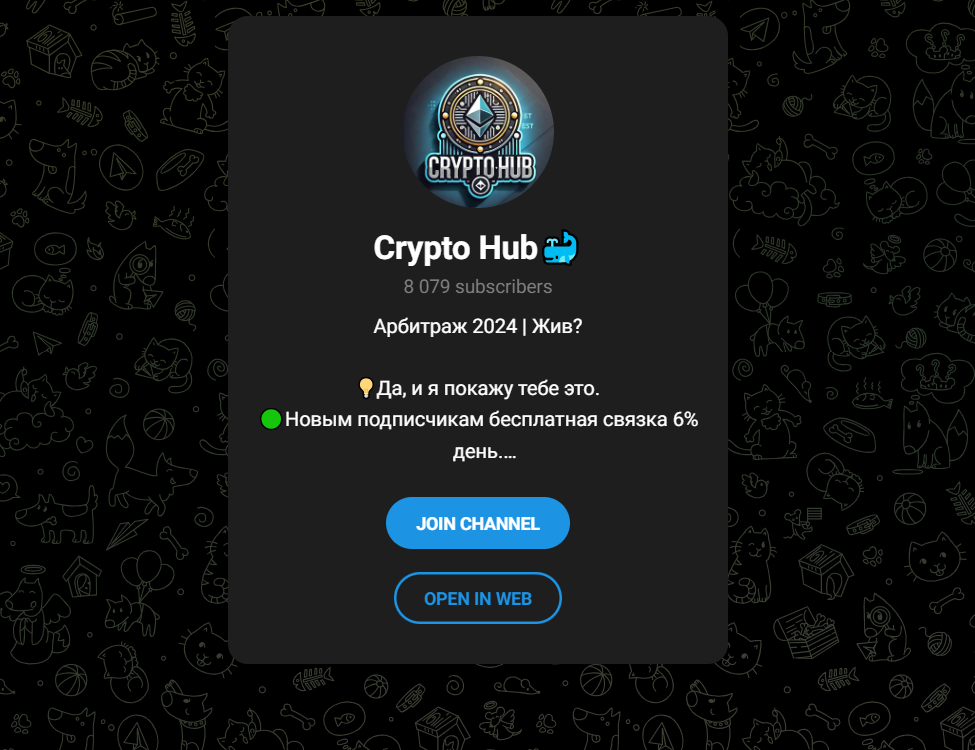Viewport: 975px width, 750px height.
Task: Click the trailing день.... description text
Action: (484, 451)
